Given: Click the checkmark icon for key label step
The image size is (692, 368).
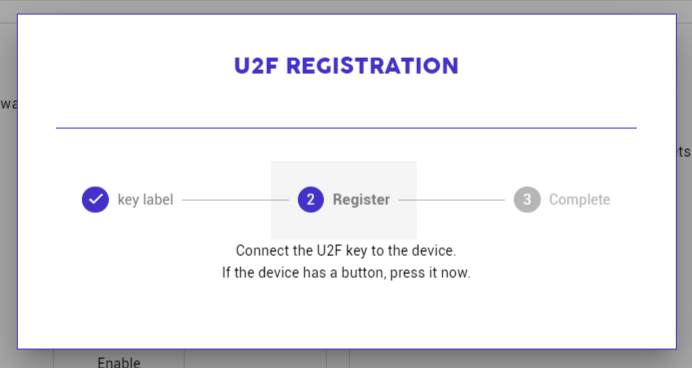Looking at the screenshot, I should coord(95,199).
